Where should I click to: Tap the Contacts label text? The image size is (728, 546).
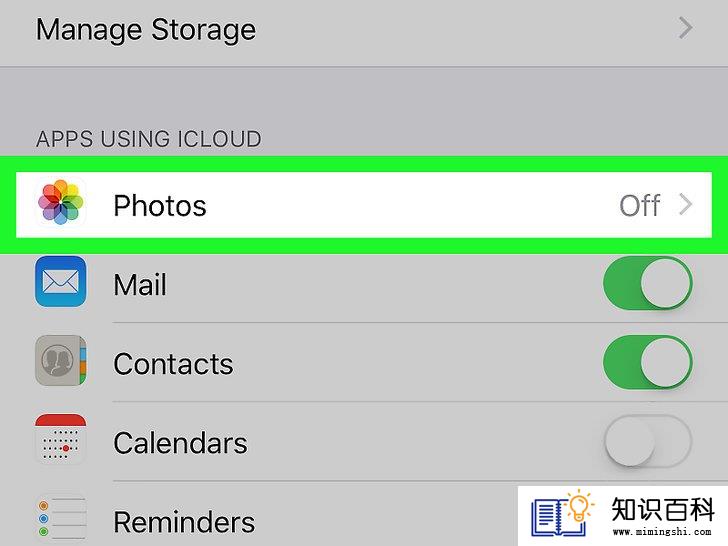173,364
